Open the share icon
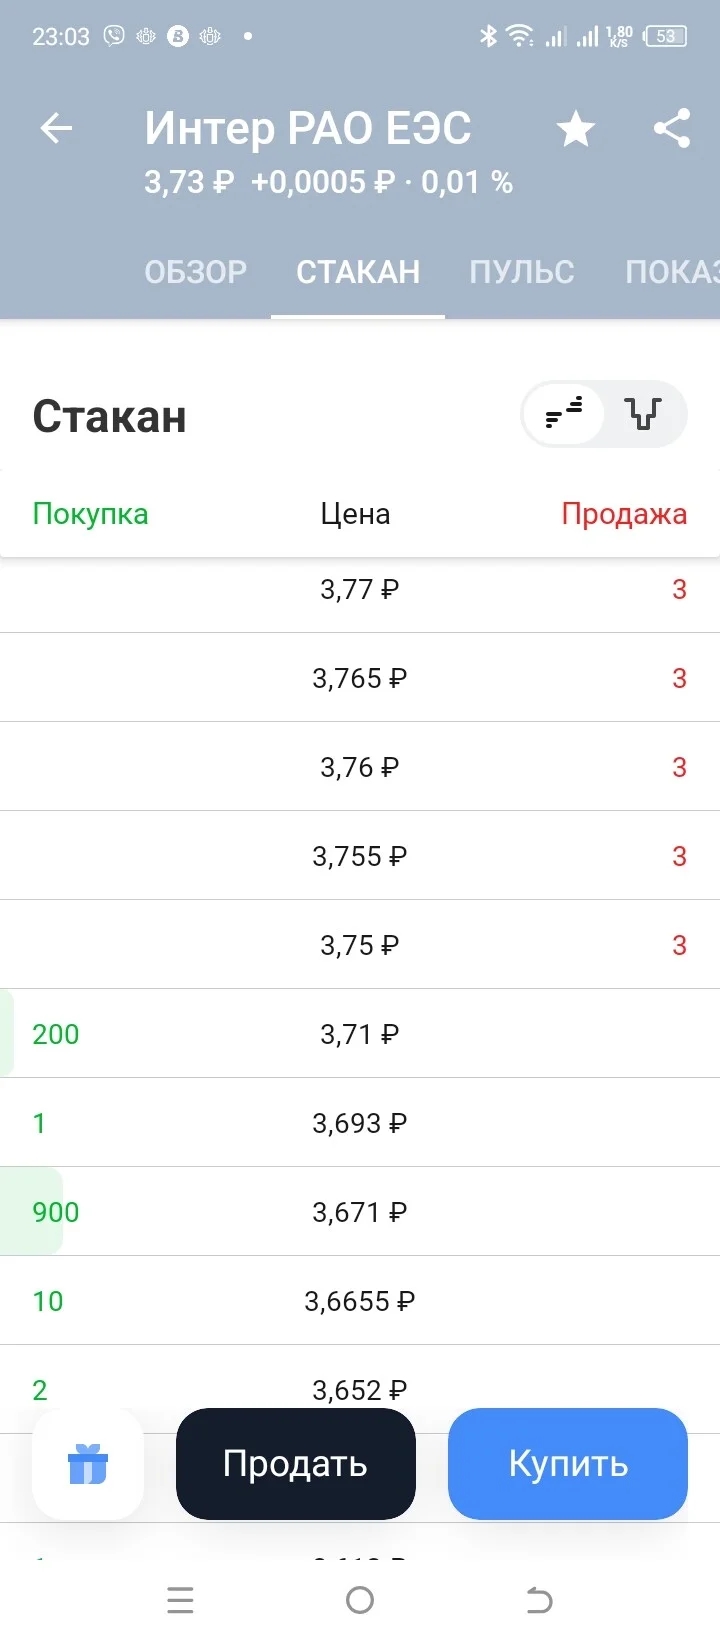This screenshot has height=1640, width=720. (x=672, y=128)
